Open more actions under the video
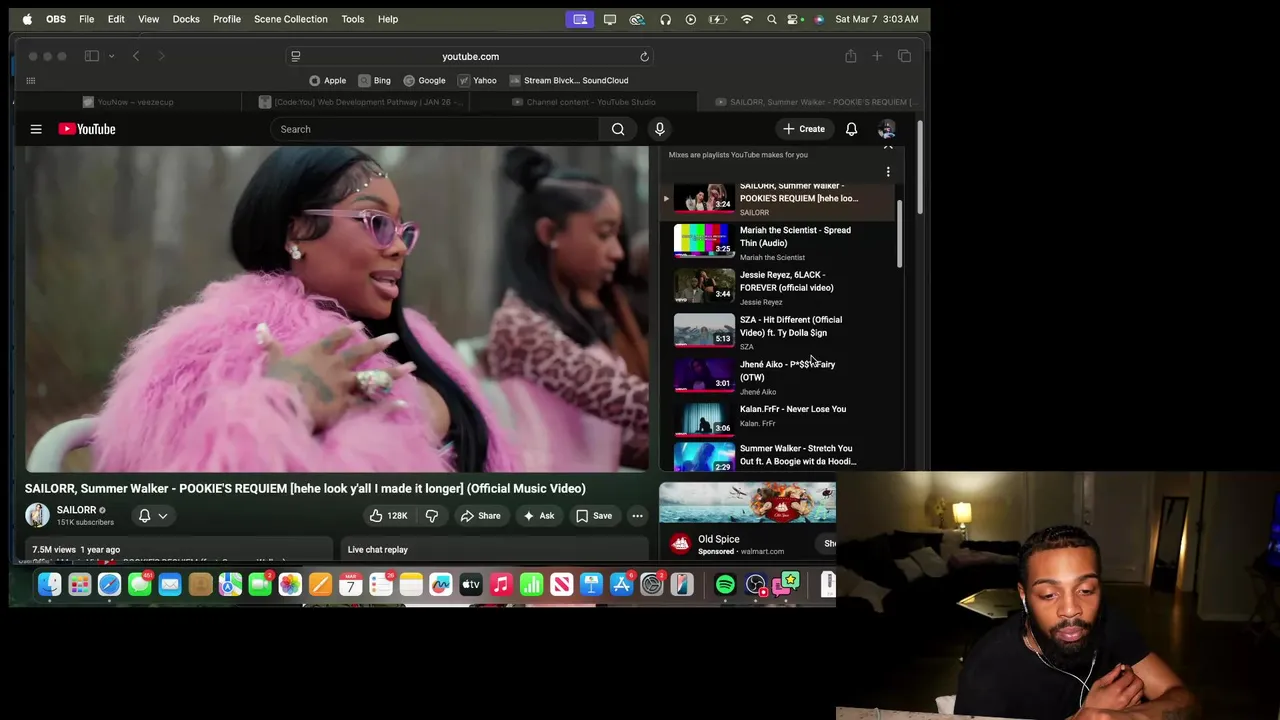 pos(637,516)
